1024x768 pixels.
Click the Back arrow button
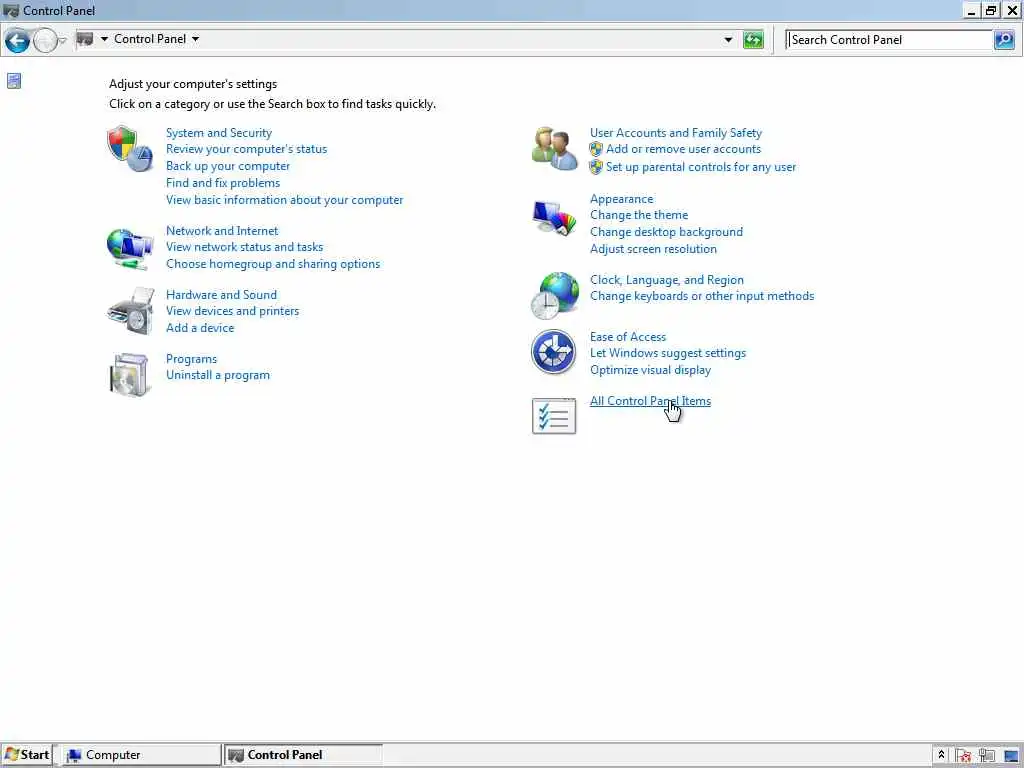pos(17,40)
